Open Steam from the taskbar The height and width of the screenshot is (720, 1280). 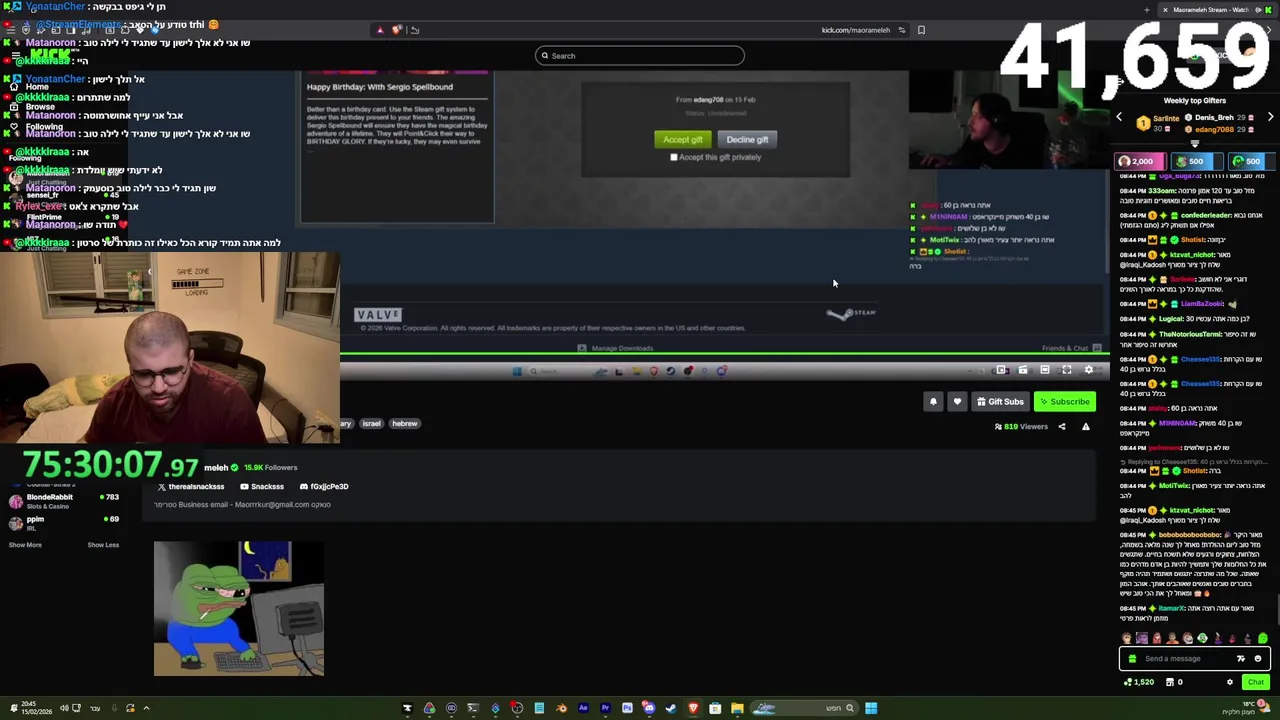(x=671, y=709)
